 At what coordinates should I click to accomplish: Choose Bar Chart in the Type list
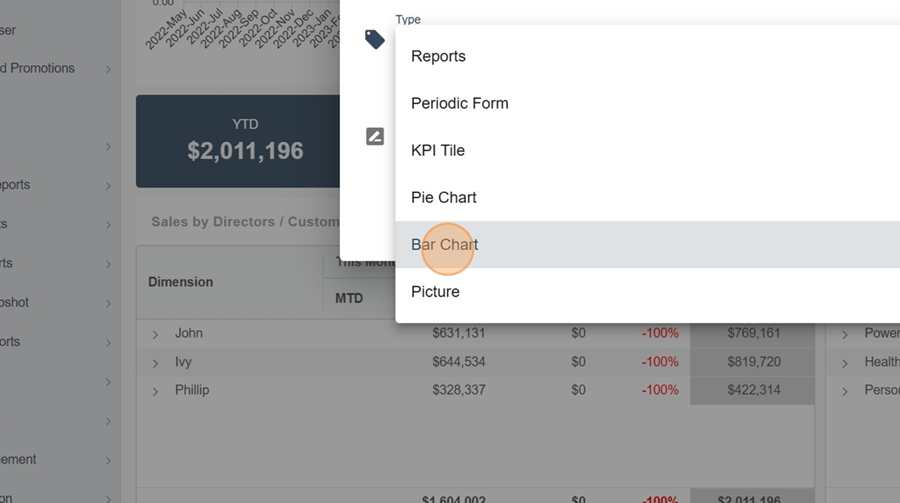(x=444, y=244)
